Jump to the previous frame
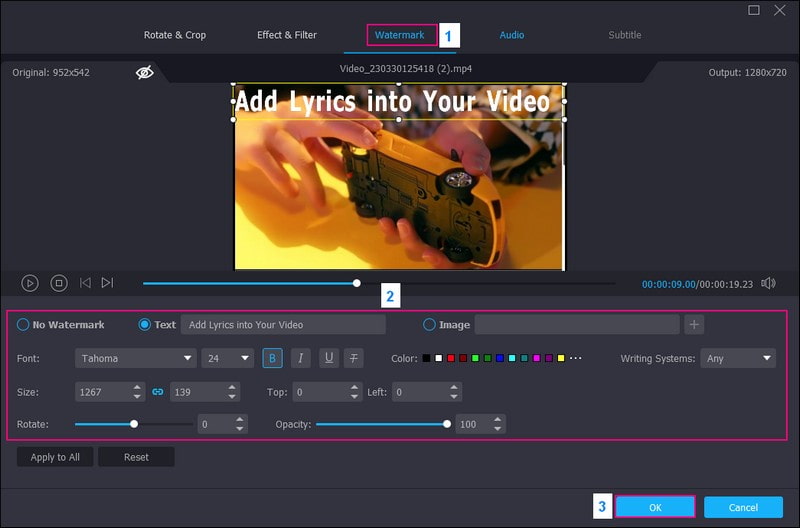 point(85,283)
